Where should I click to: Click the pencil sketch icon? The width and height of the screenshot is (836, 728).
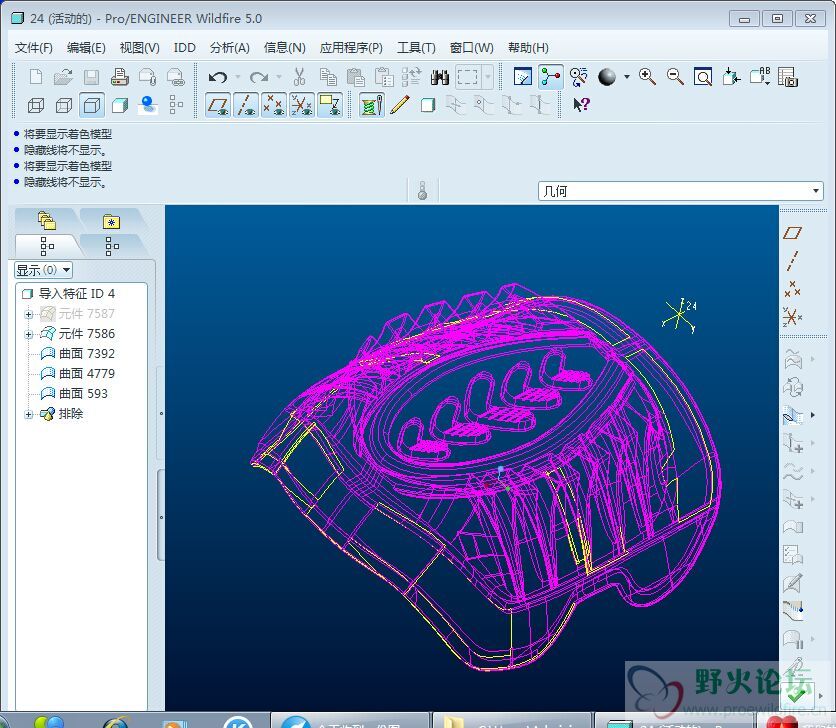[x=399, y=105]
